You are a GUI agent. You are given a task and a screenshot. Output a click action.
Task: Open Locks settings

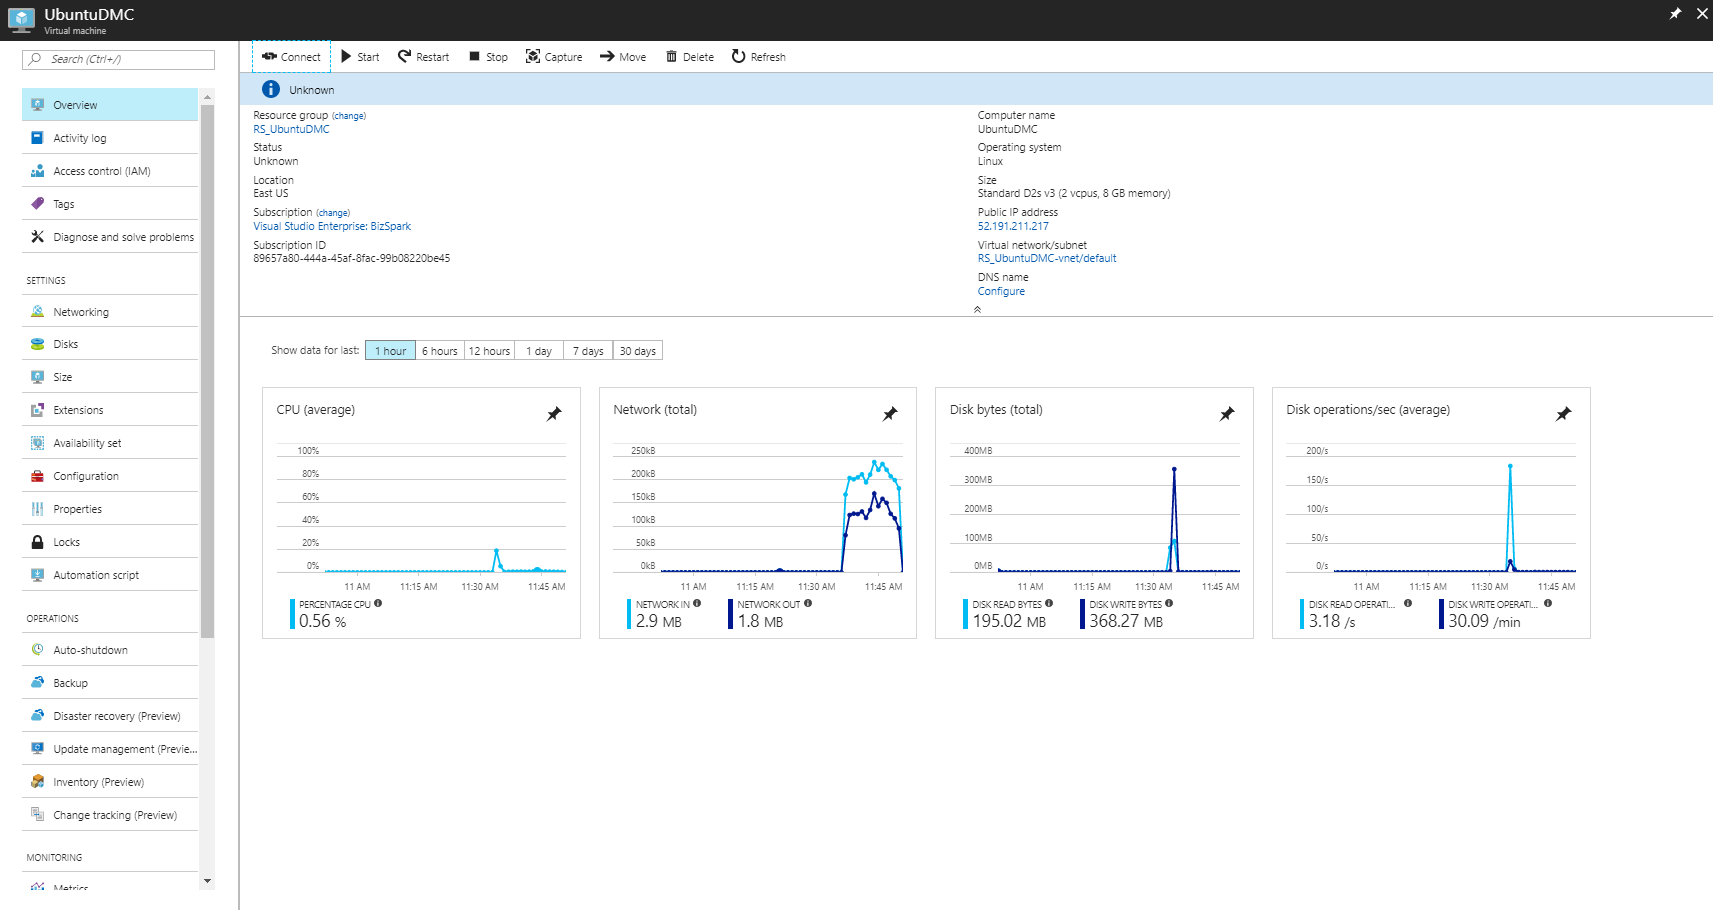tap(110, 542)
